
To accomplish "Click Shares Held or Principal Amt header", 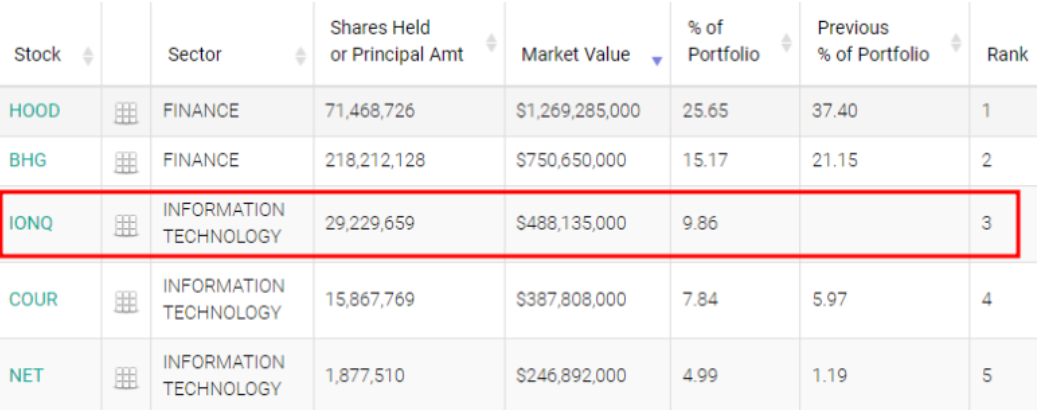I will pyautogui.click(x=397, y=41).
